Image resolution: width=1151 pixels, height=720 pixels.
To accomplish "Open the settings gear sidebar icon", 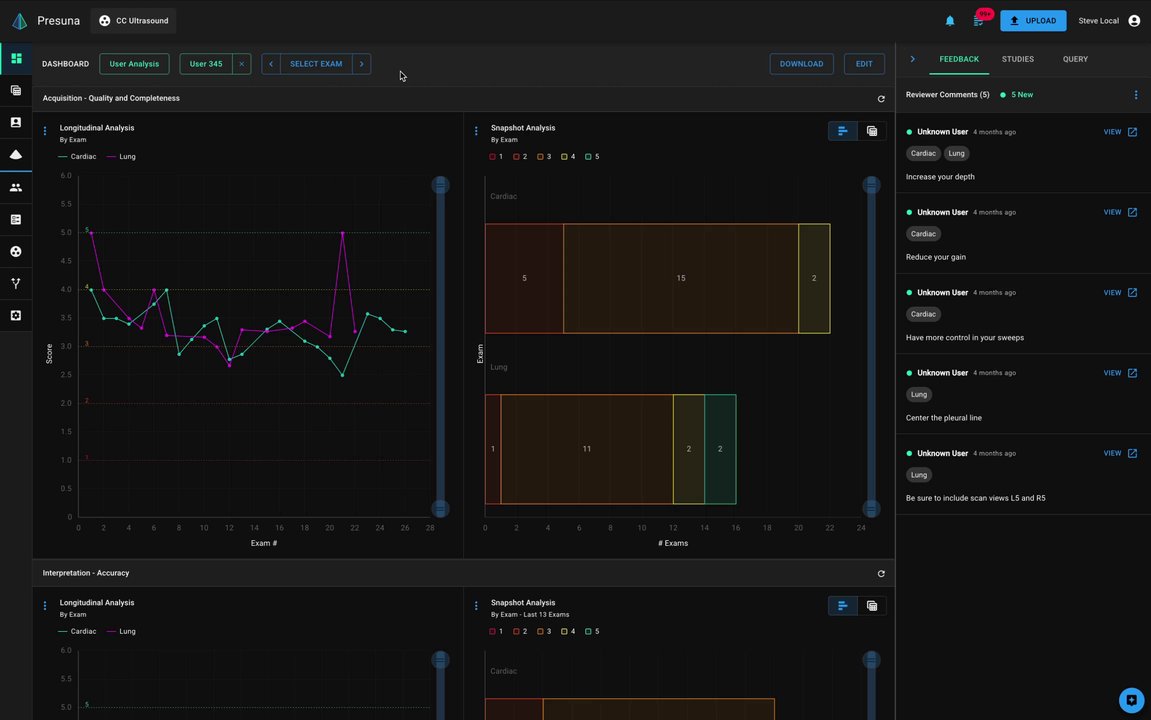I will click(x=15, y=316).
